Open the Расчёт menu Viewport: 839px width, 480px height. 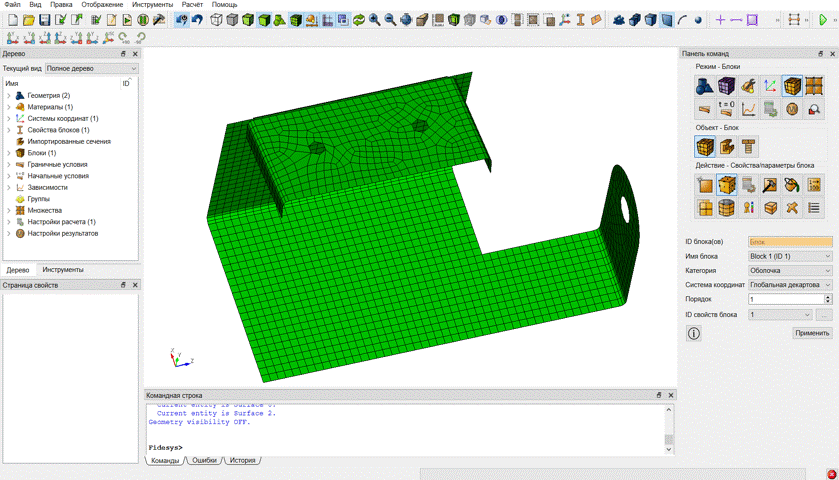click(x=192, y=4)
